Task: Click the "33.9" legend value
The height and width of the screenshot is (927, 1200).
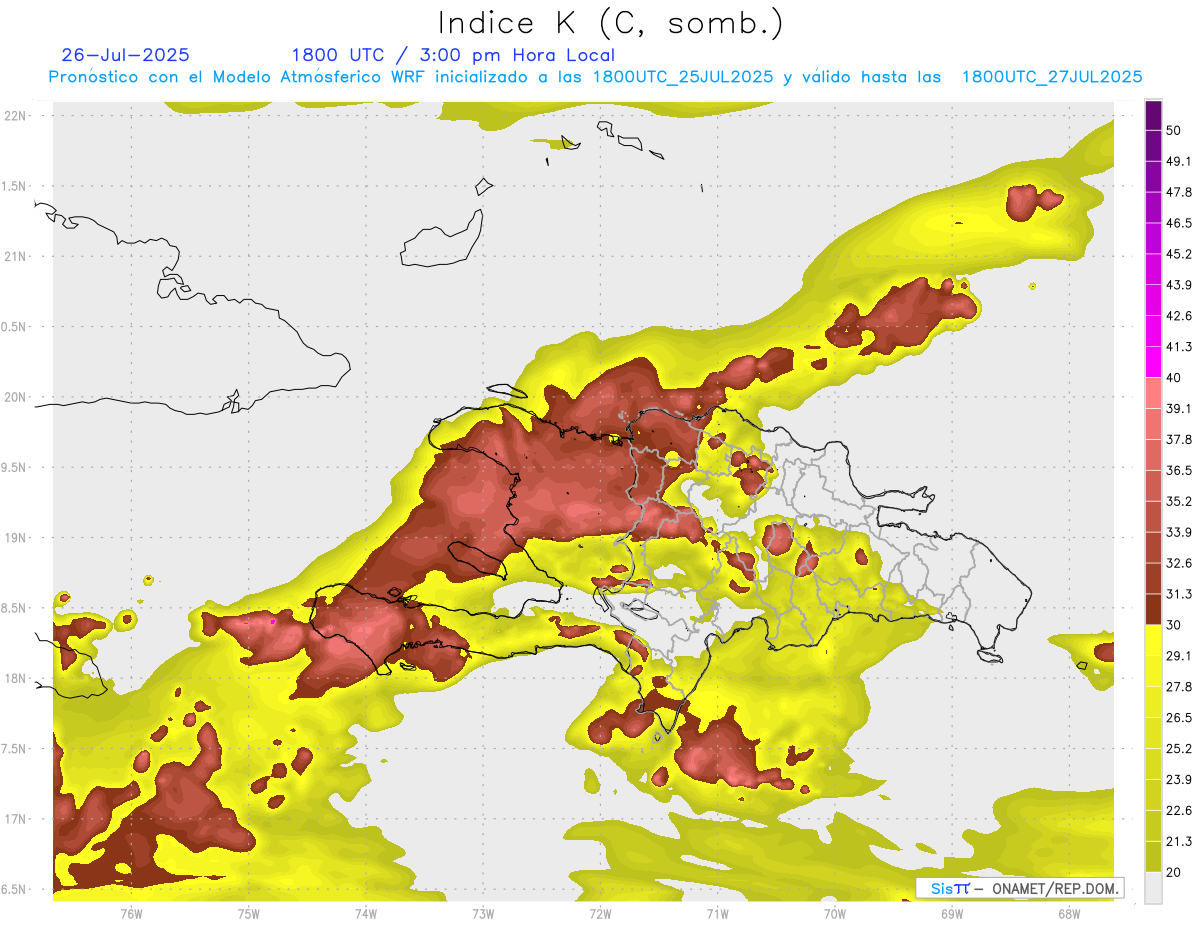Action: point(1179,532)
